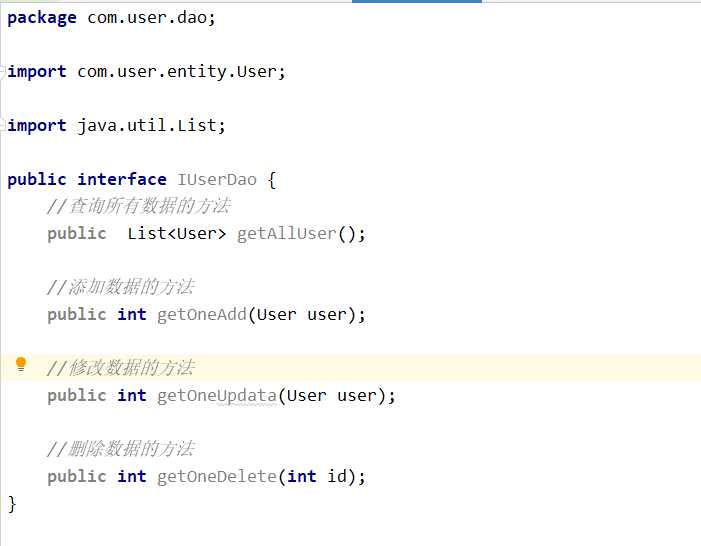
Task: Click the interface keyword
Action: pyautogui.click(x=122, y=180)
